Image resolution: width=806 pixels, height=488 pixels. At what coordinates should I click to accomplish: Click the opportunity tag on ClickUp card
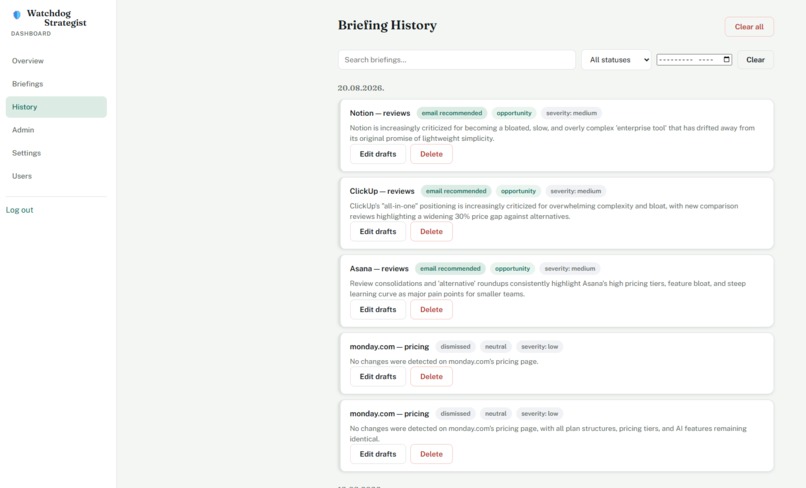[x=518, y=191]
